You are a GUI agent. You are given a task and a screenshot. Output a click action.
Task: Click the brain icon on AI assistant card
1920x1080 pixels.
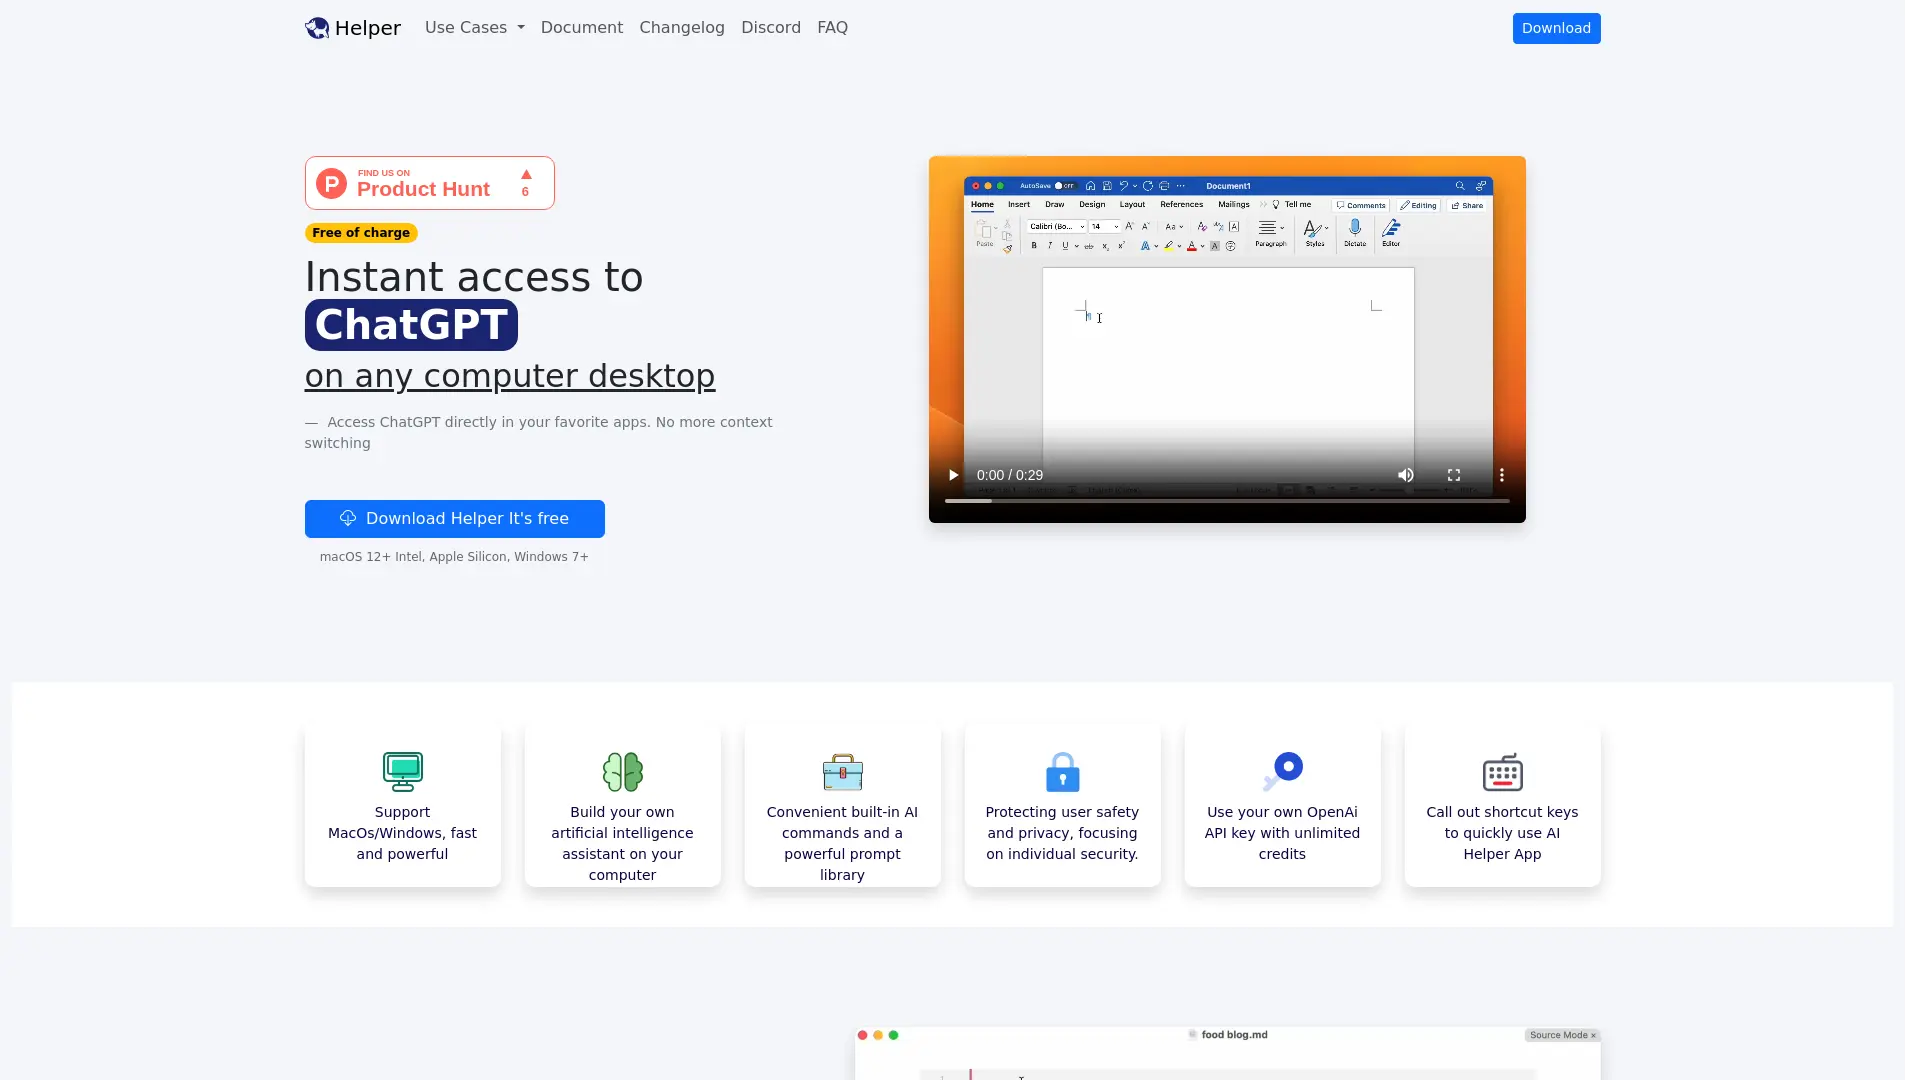click(623, 772)
